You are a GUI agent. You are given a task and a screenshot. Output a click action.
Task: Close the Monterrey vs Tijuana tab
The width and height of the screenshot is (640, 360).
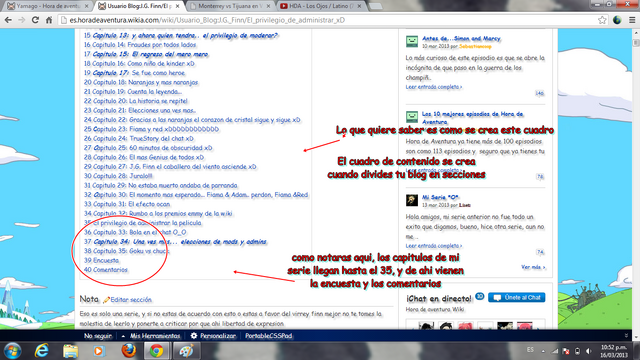pos(269,6)
